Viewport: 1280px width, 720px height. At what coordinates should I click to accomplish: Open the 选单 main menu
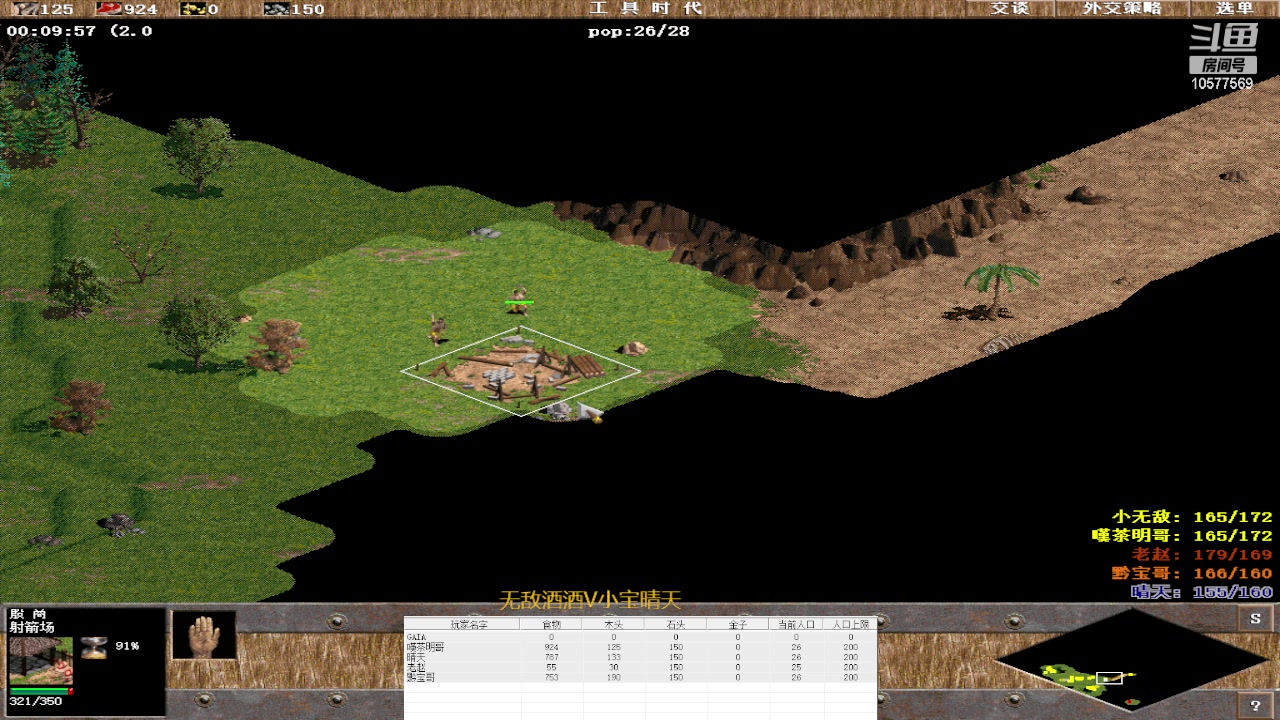point(1234,8)
